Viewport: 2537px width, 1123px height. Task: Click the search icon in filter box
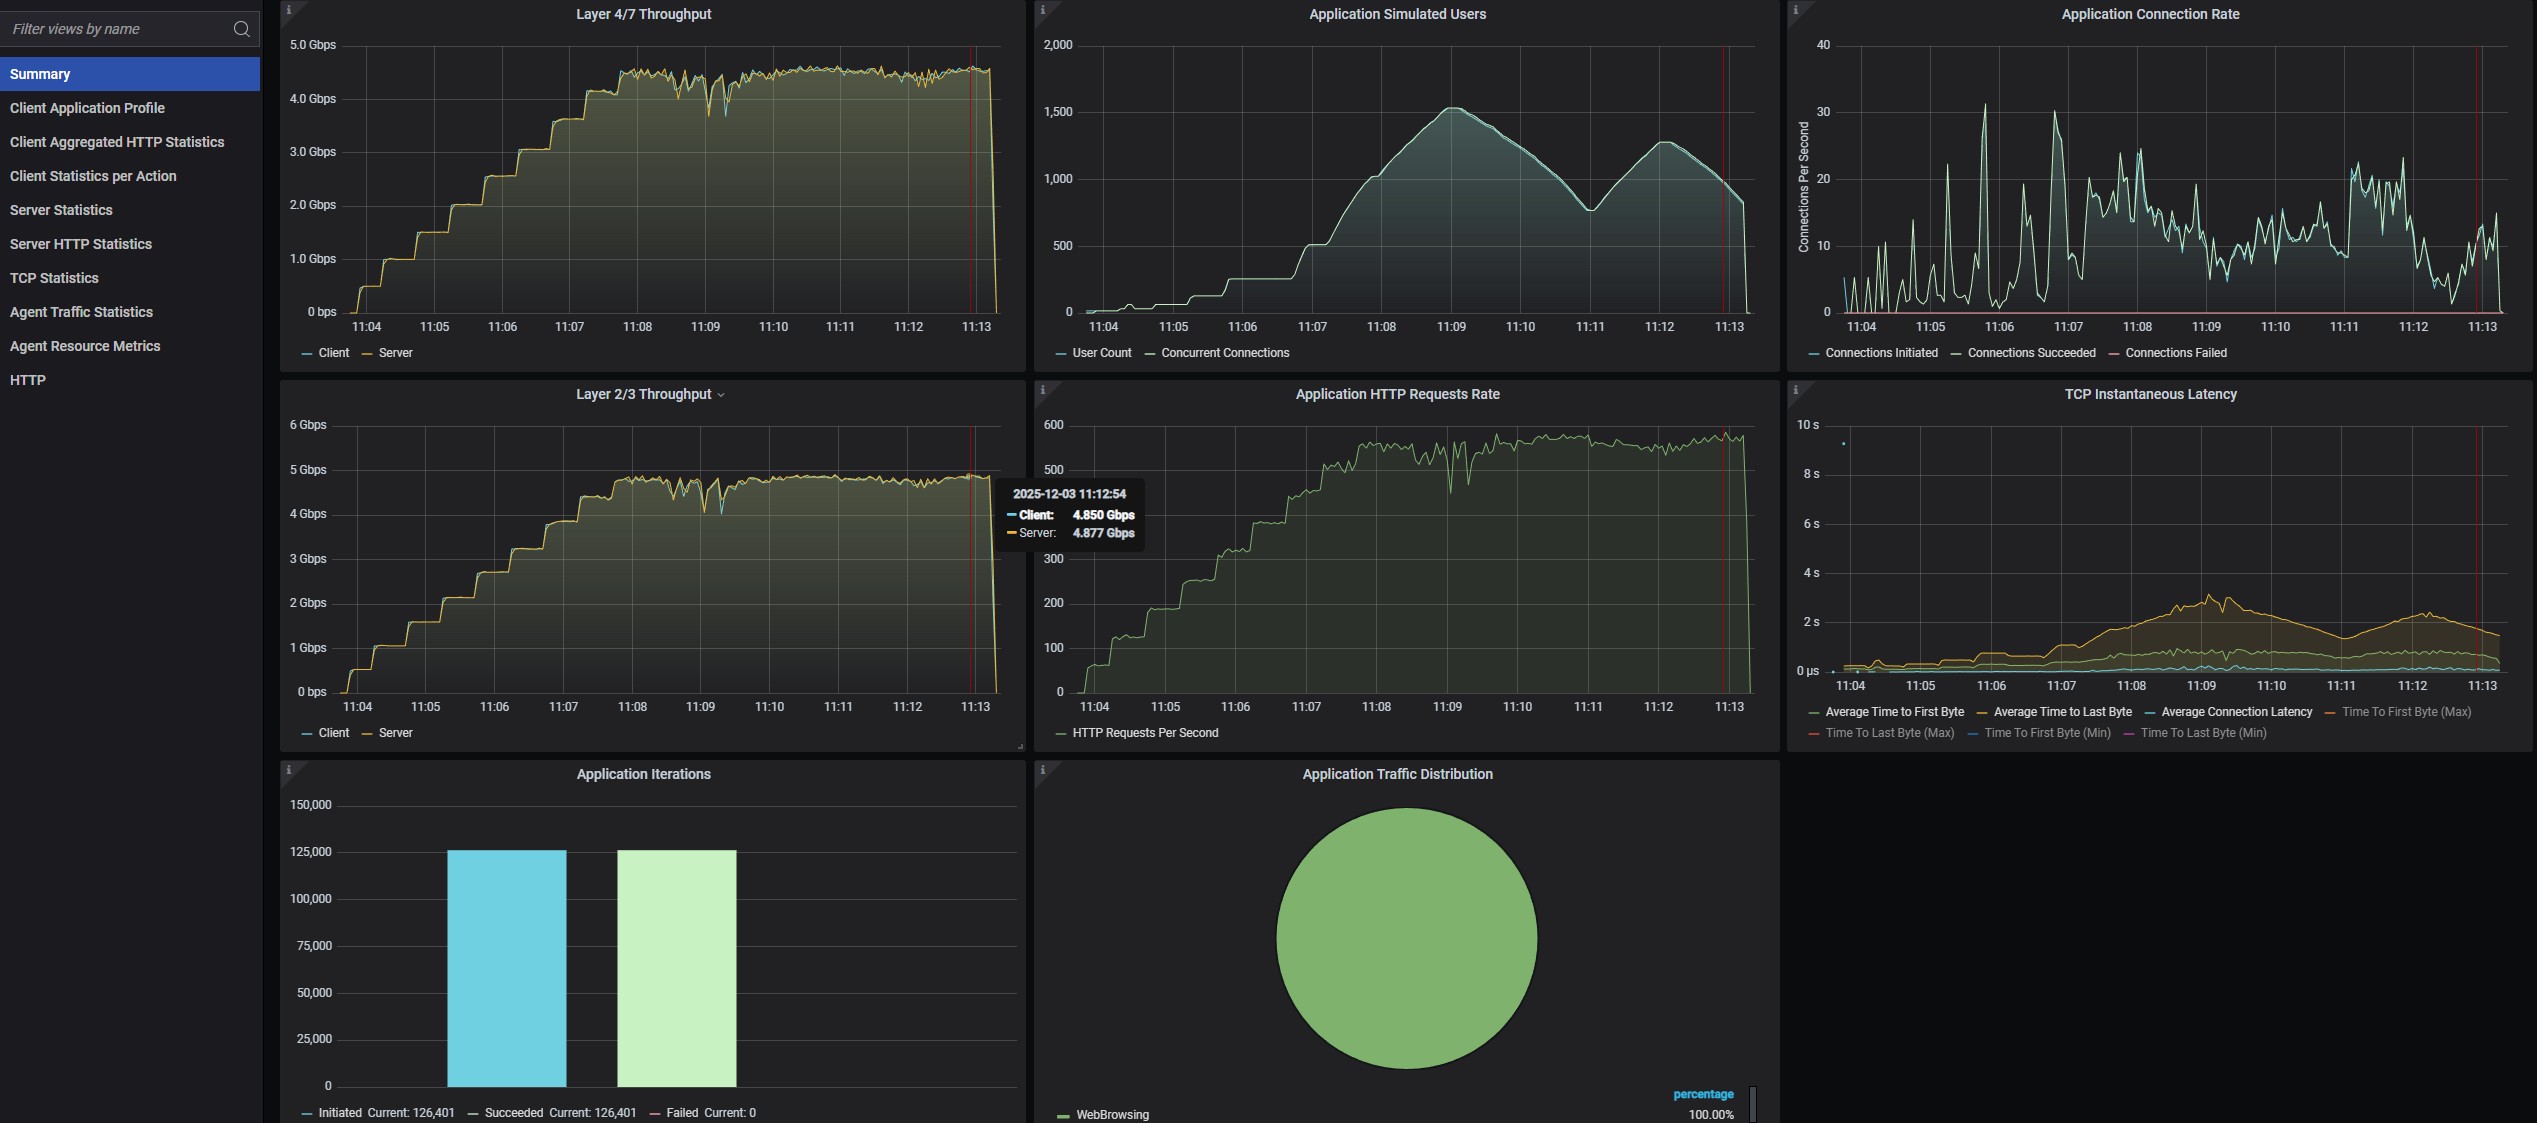[x=241, y=29]
